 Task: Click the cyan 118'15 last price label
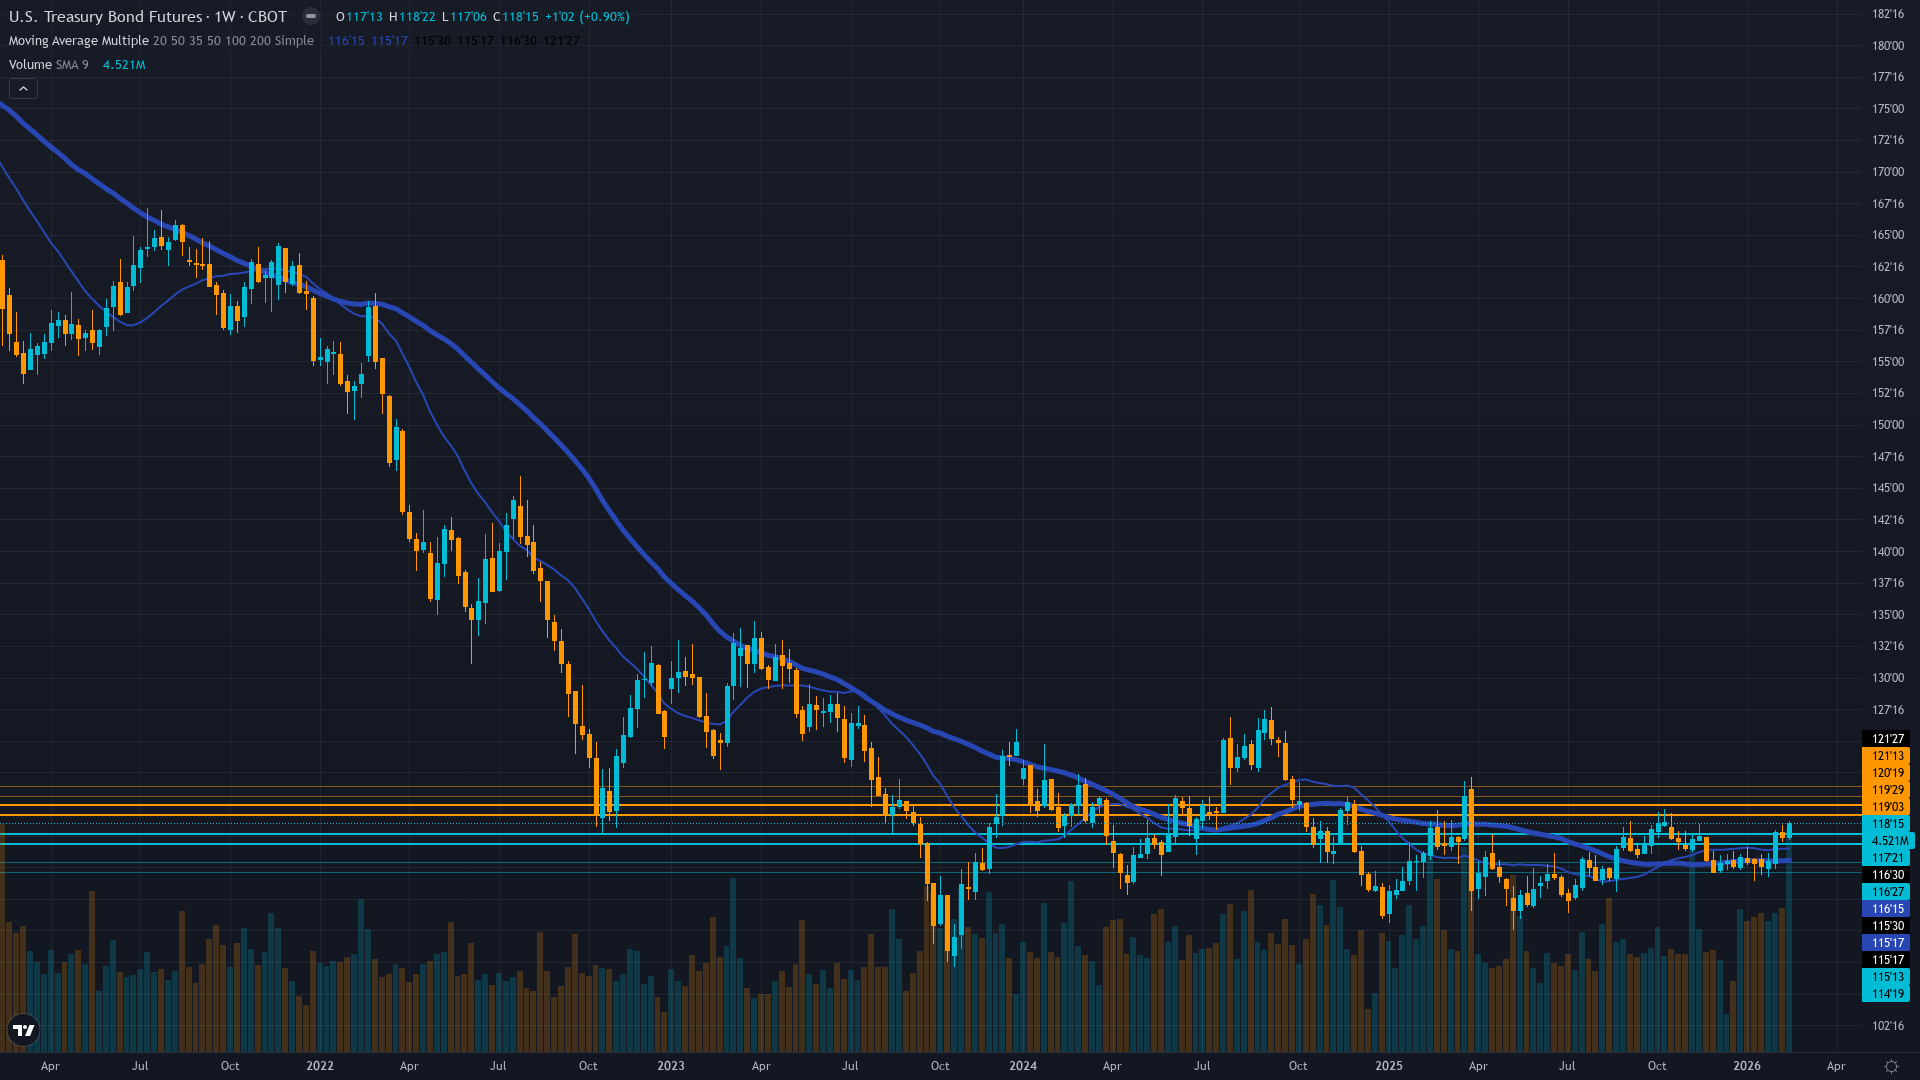click(x=1886, y=824)
